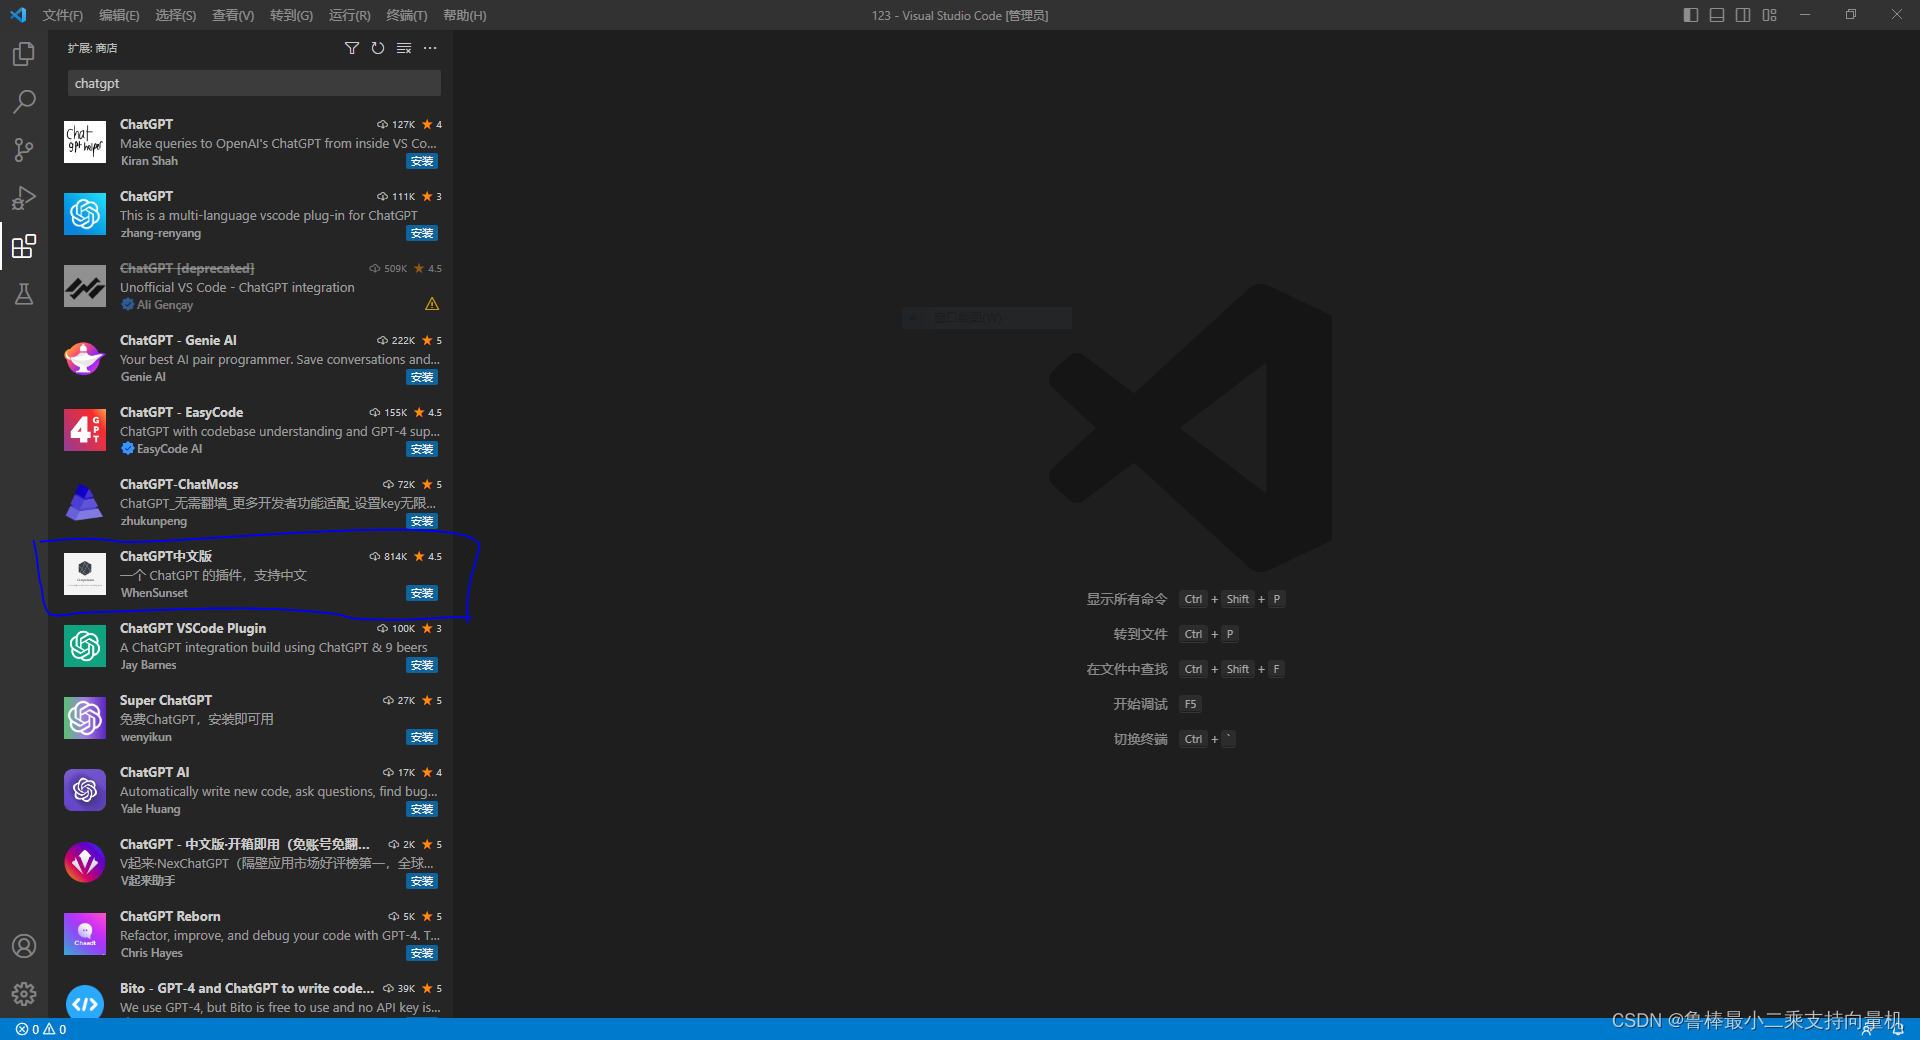
Task: Install ChatGPT Reborn extension
Action: 422,953
